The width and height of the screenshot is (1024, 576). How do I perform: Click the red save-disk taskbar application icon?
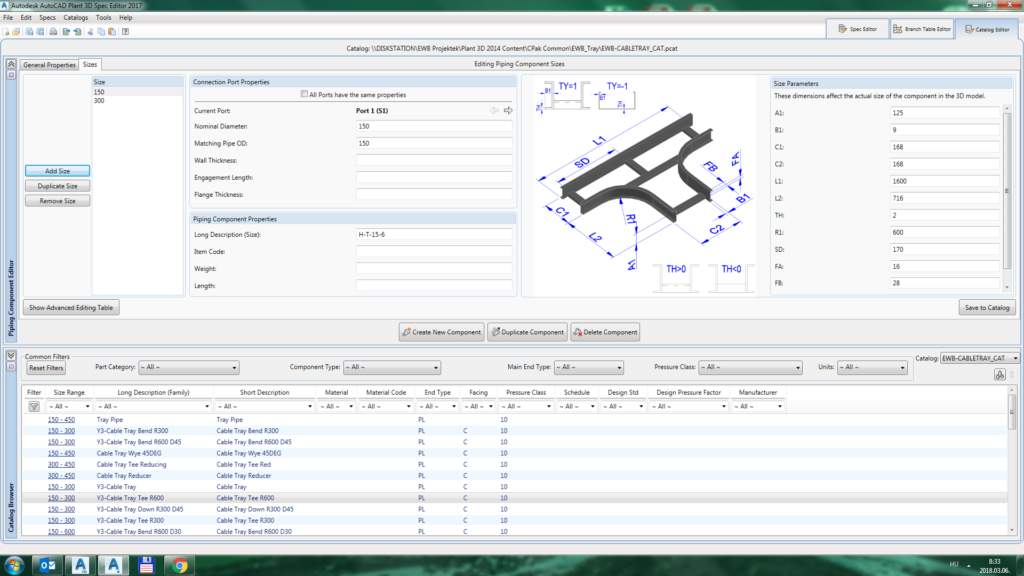point(146,565)
